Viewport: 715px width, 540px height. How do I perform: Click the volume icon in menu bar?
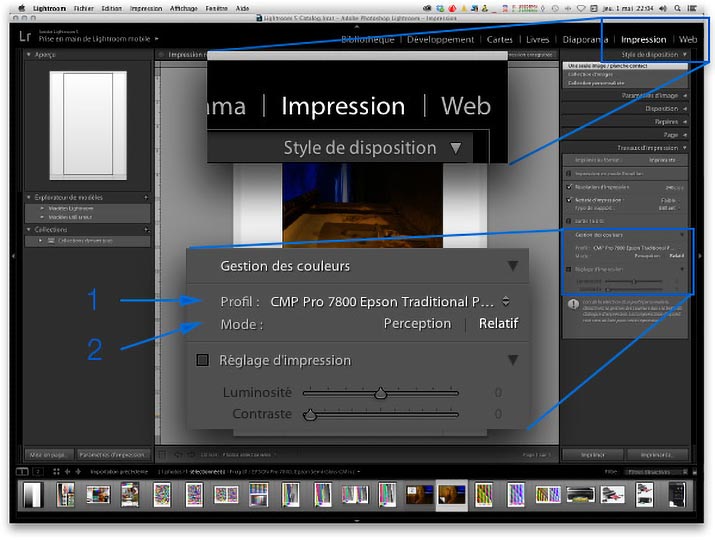pyautogui.click(x=663, y=8)
